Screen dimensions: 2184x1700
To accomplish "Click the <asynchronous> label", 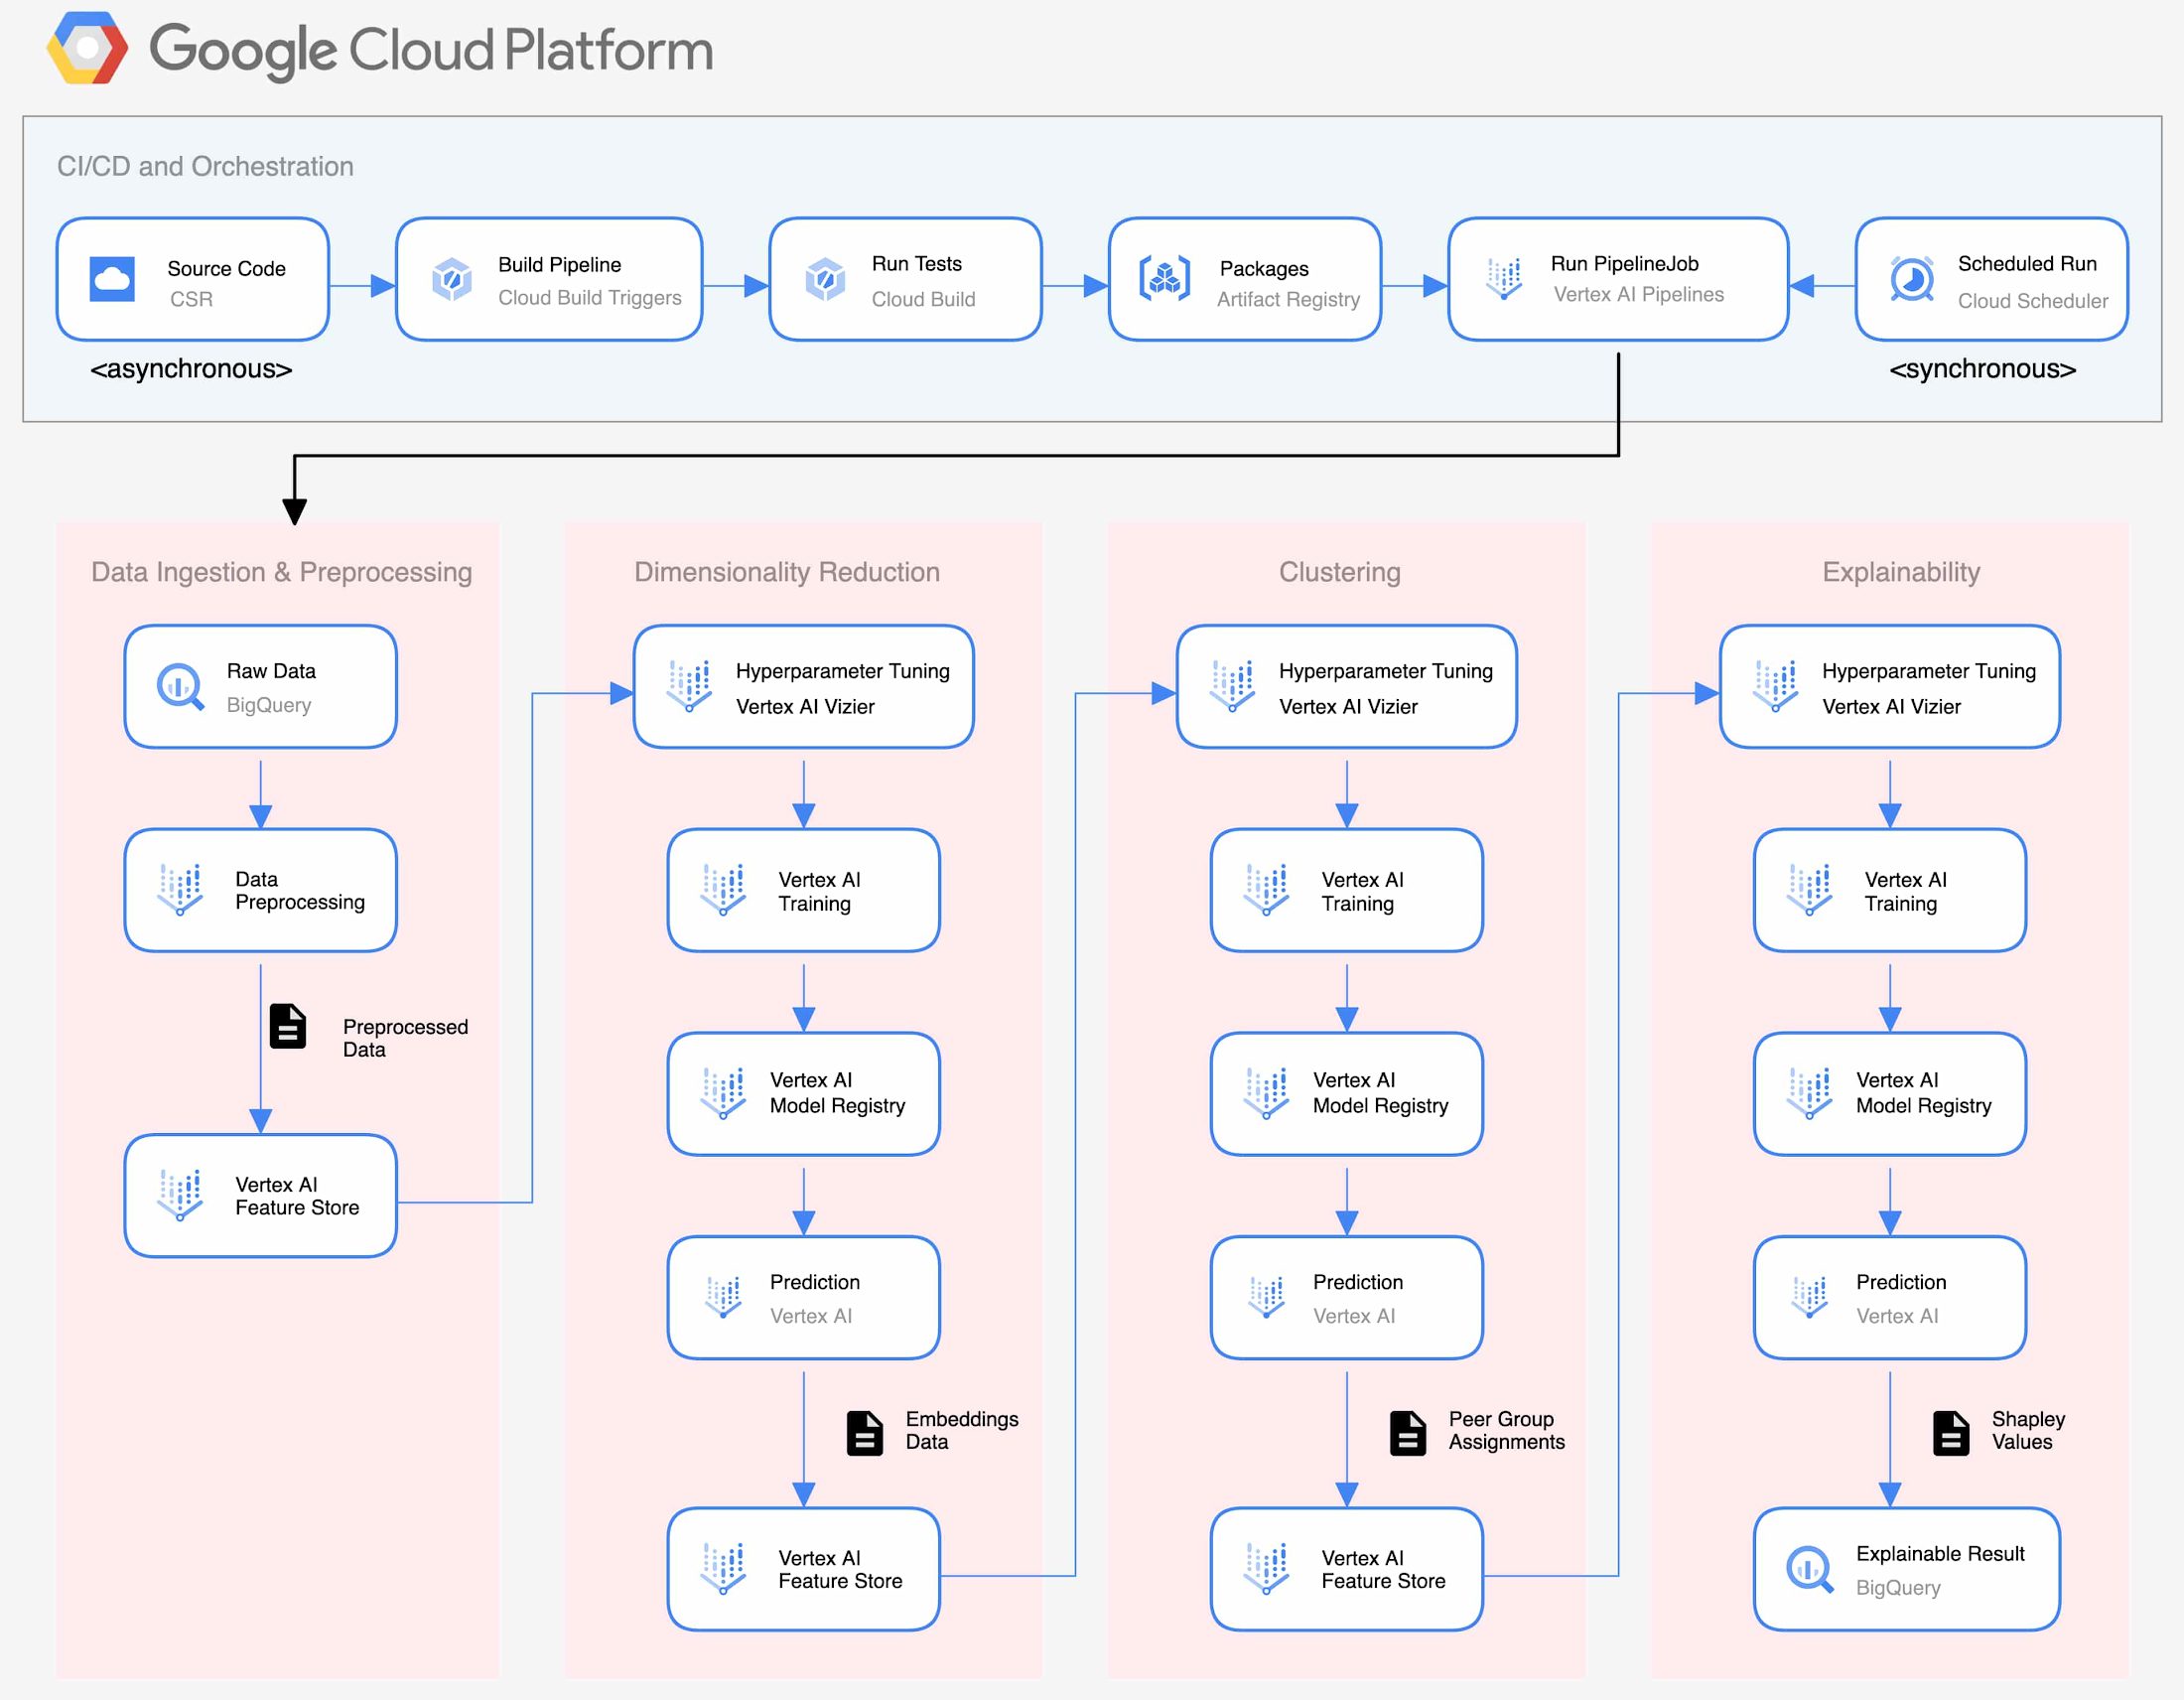I will click(x=191, y=369).
